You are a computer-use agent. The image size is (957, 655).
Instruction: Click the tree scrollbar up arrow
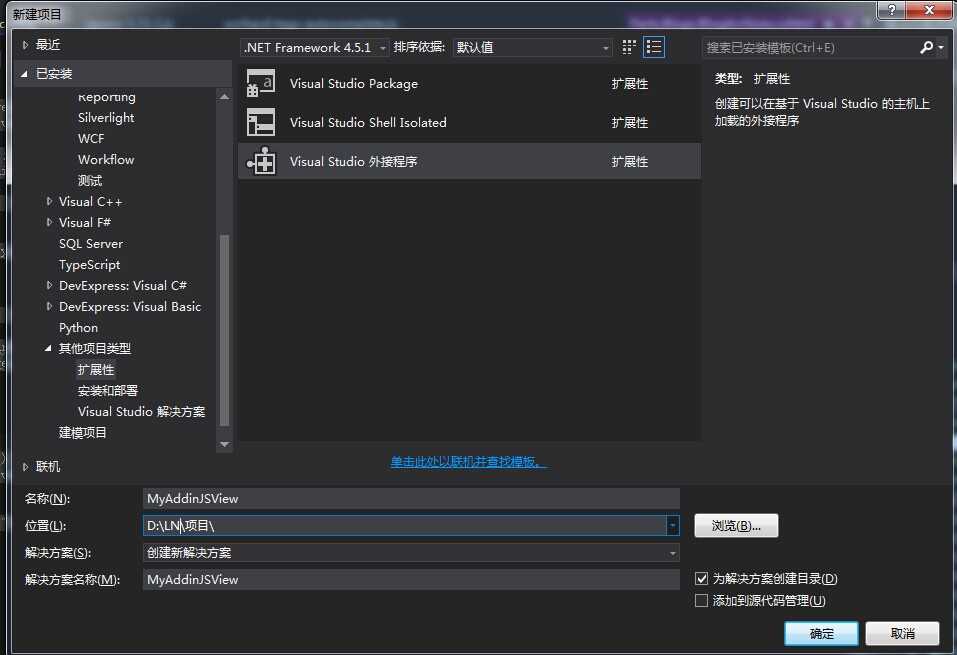224,96
